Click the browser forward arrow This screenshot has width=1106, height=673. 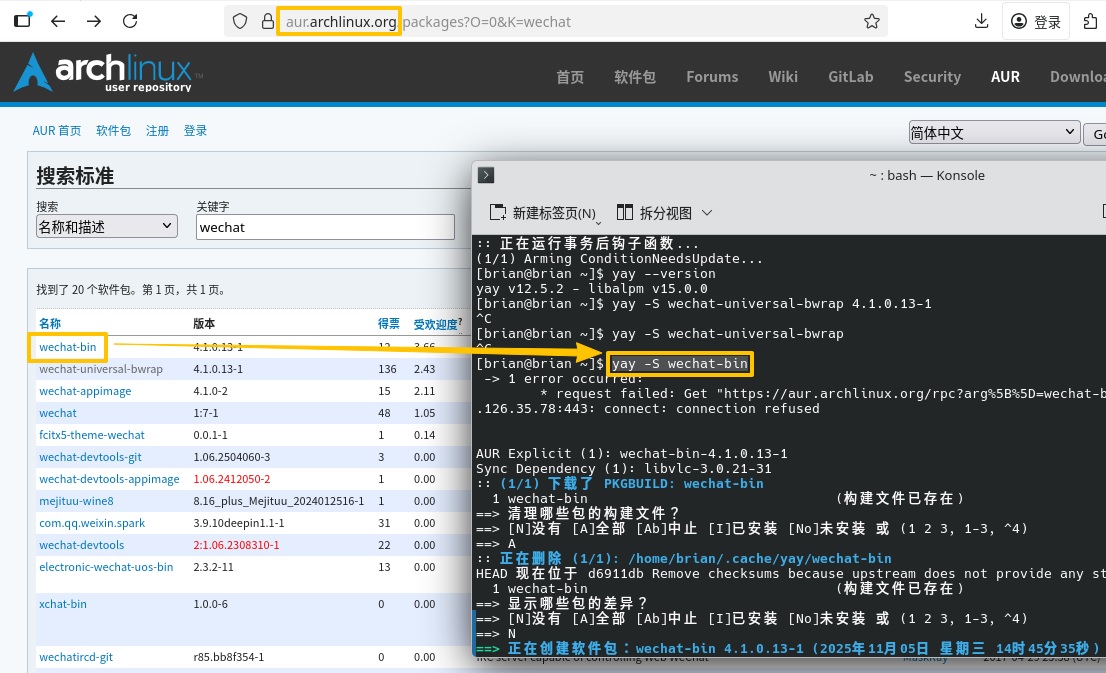[94, 21]
